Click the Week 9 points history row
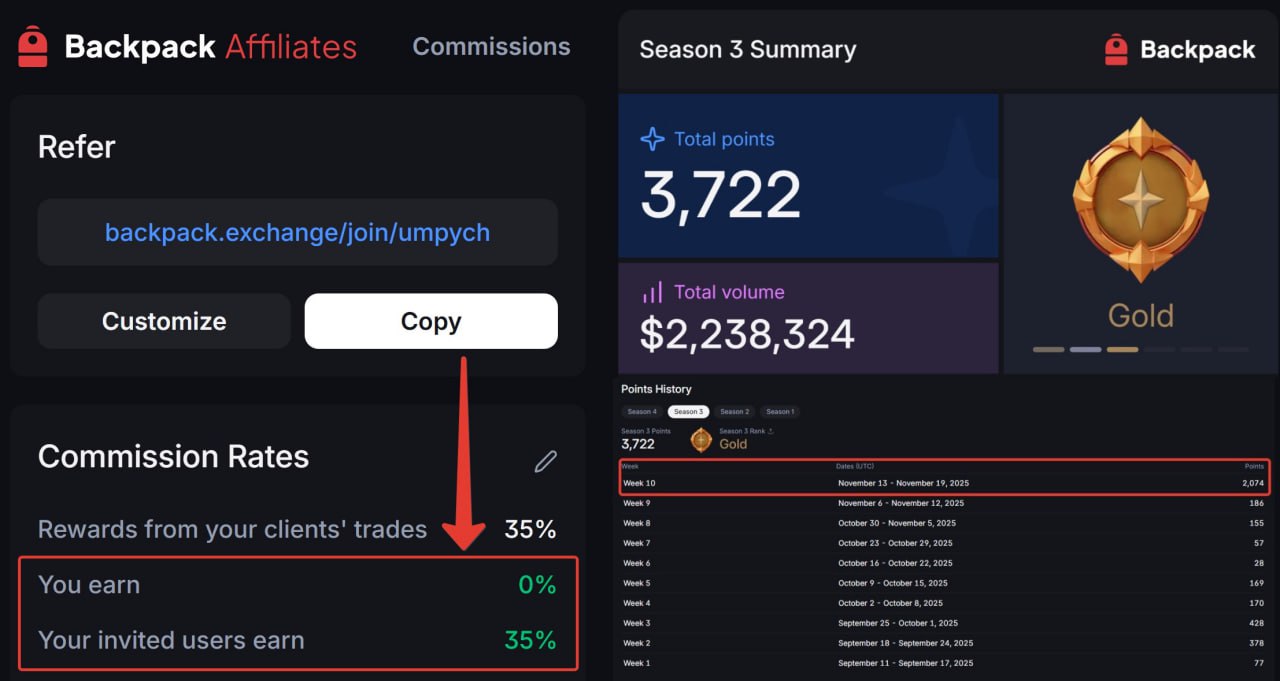Screen dimensions: 1280x681 tap(943, 503)
